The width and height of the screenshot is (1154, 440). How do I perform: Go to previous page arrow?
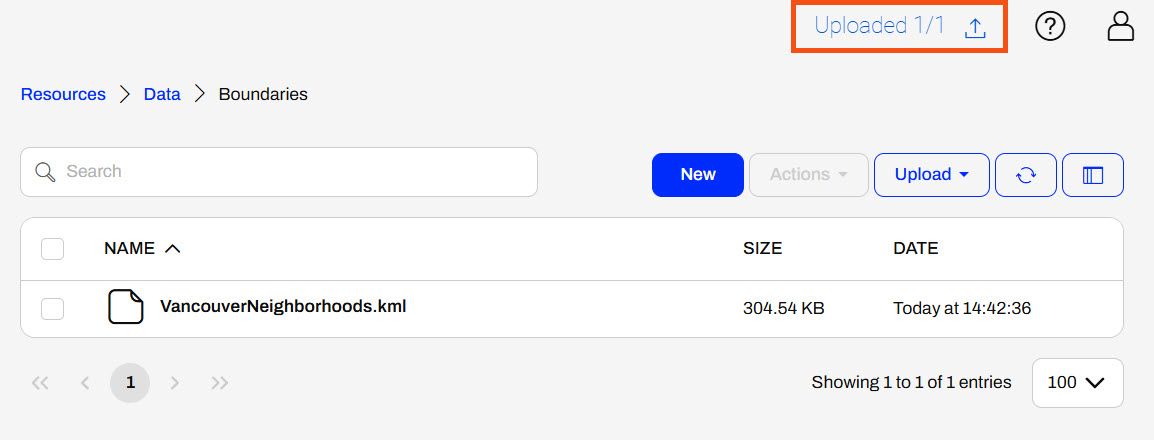coord(85,383)
